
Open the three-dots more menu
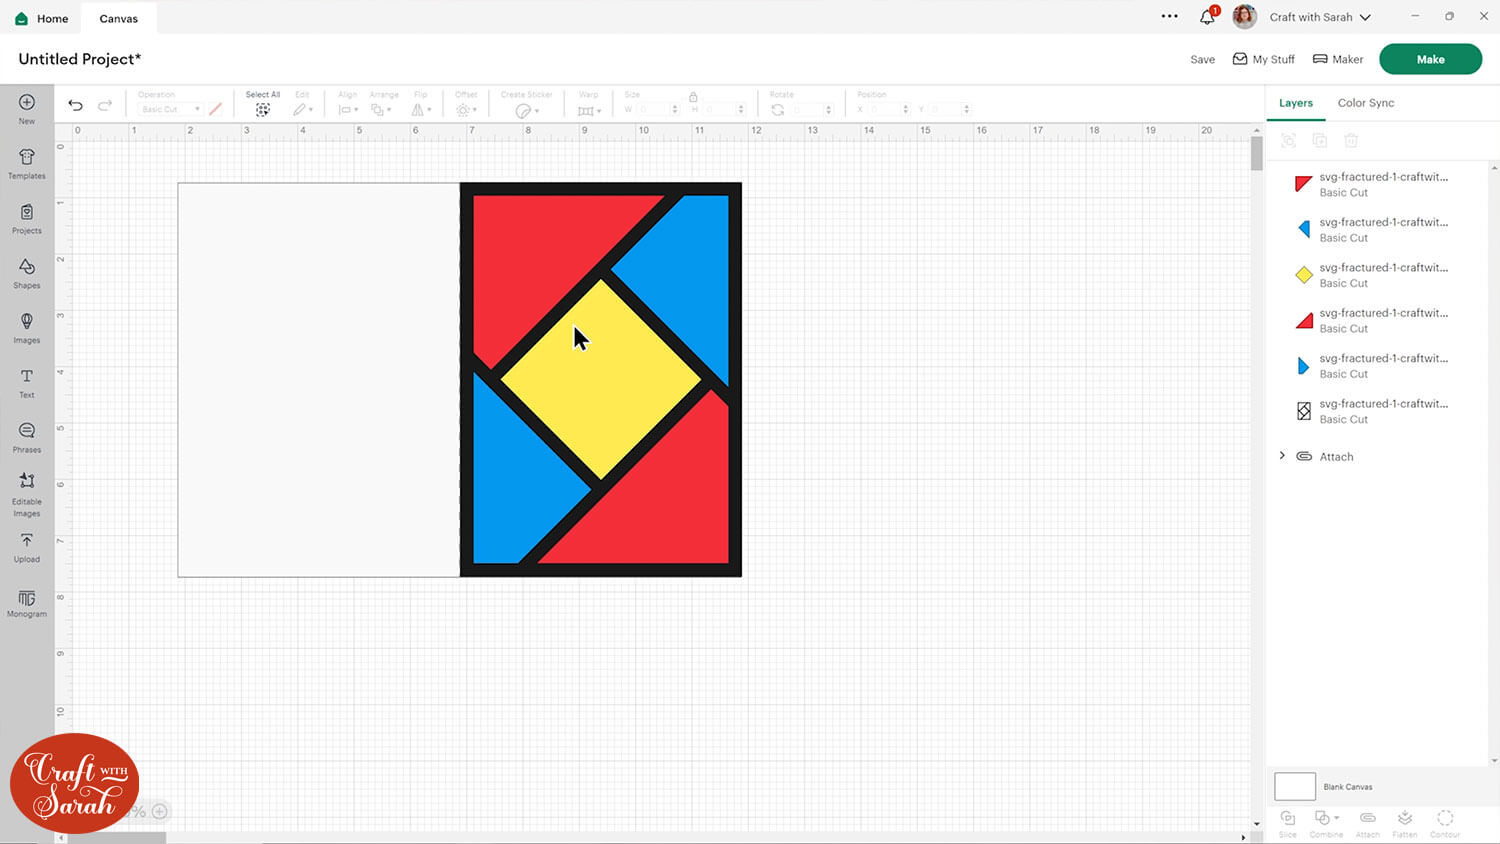[x=1169, y=16]
